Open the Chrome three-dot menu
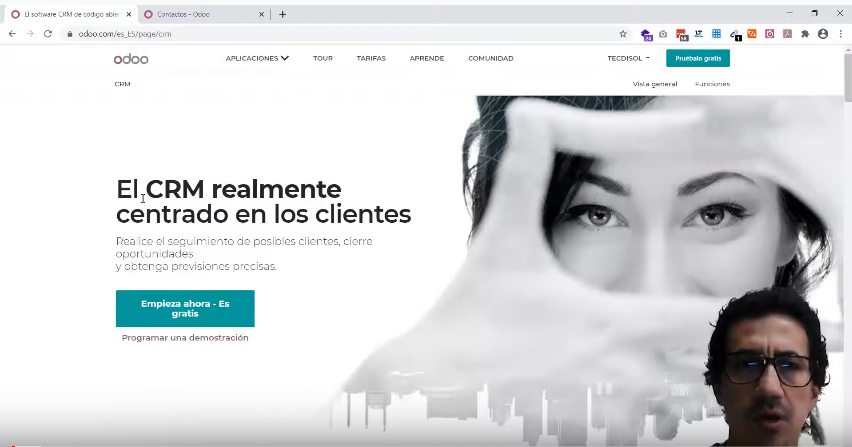Viewport: 852px width, 447px height. (x=841, y=33)
